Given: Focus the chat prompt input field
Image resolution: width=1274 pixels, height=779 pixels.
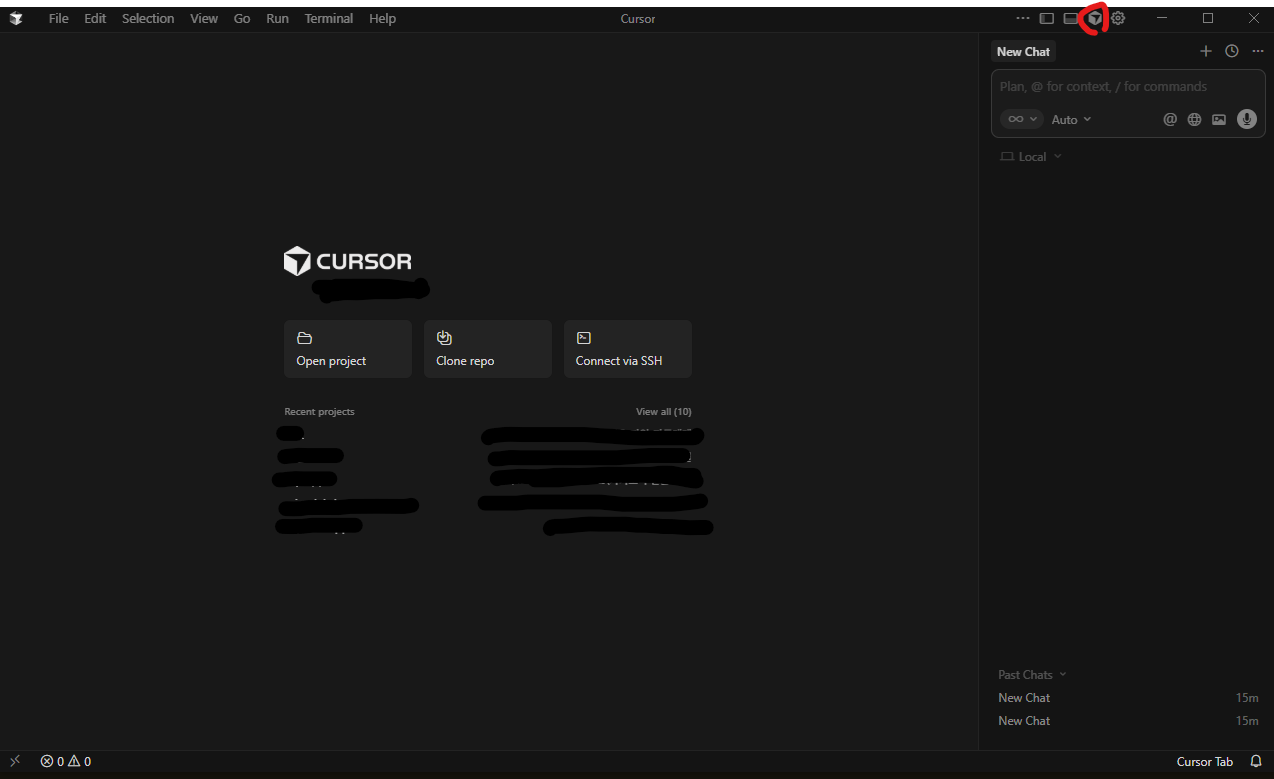Looking at the screenshot, I should click(1128, 87).
